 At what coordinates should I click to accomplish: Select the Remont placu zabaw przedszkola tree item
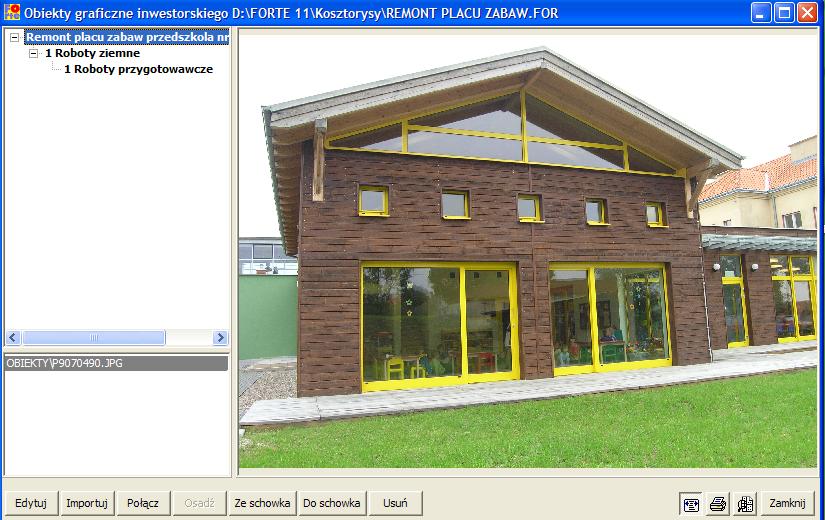[x=127, y=37]
